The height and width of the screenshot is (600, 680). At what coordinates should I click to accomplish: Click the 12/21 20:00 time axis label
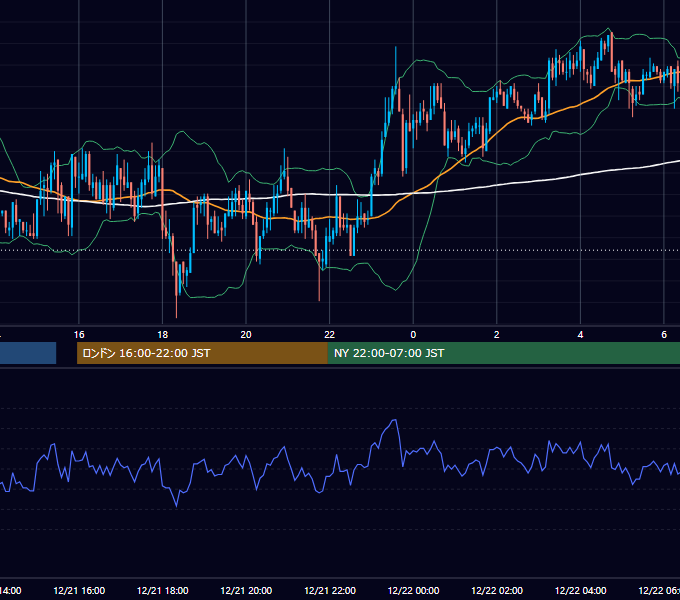pyautogui.click(x=246, y=590)
